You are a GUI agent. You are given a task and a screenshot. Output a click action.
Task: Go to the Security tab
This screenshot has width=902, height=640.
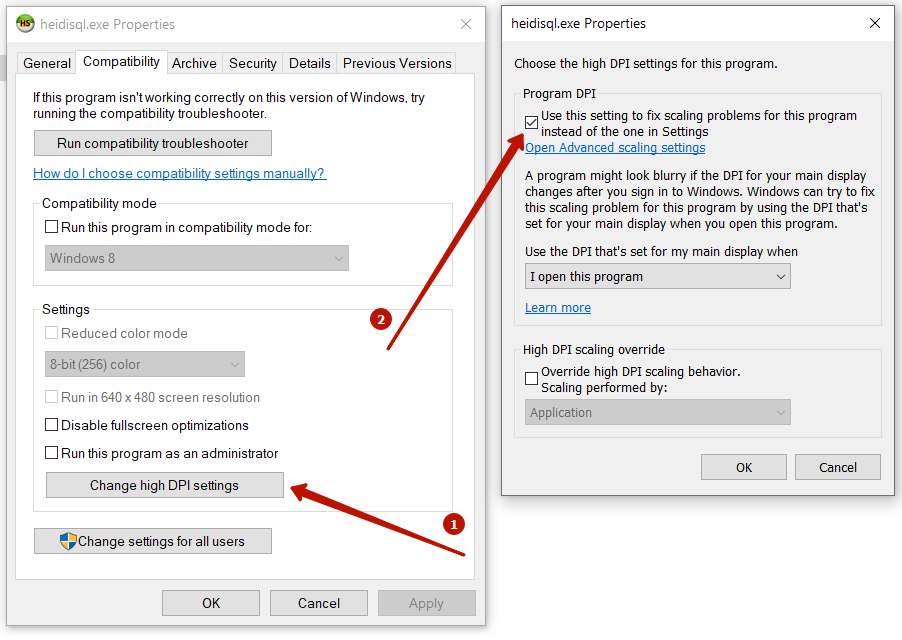click(x=253, y=63)
